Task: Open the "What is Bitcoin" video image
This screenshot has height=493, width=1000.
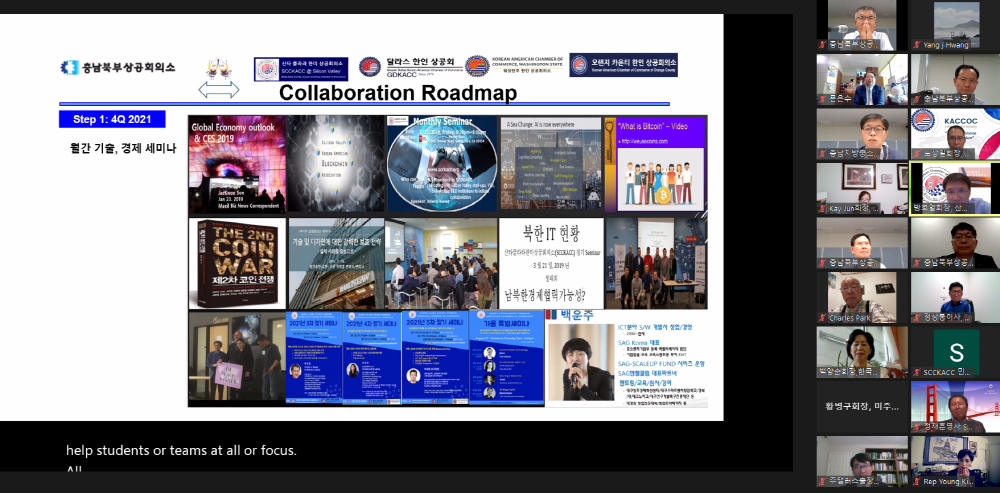Action: point(655,163)
